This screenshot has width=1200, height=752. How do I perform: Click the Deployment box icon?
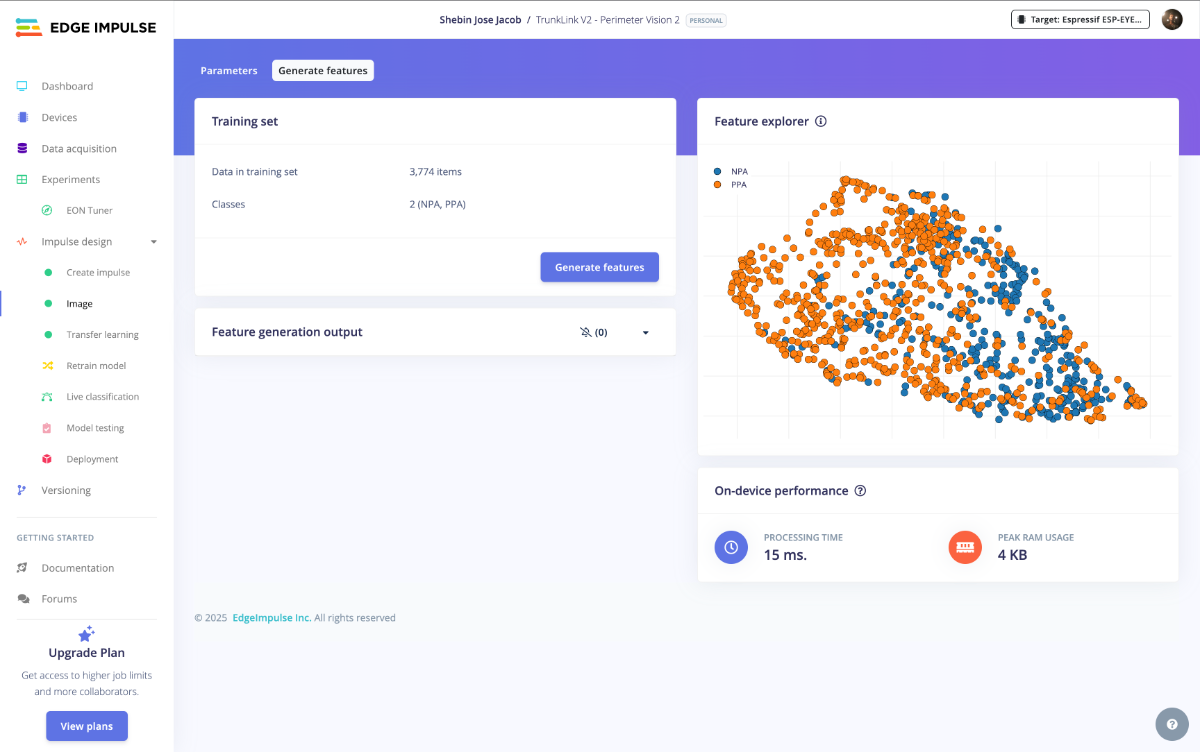[47, 459]
